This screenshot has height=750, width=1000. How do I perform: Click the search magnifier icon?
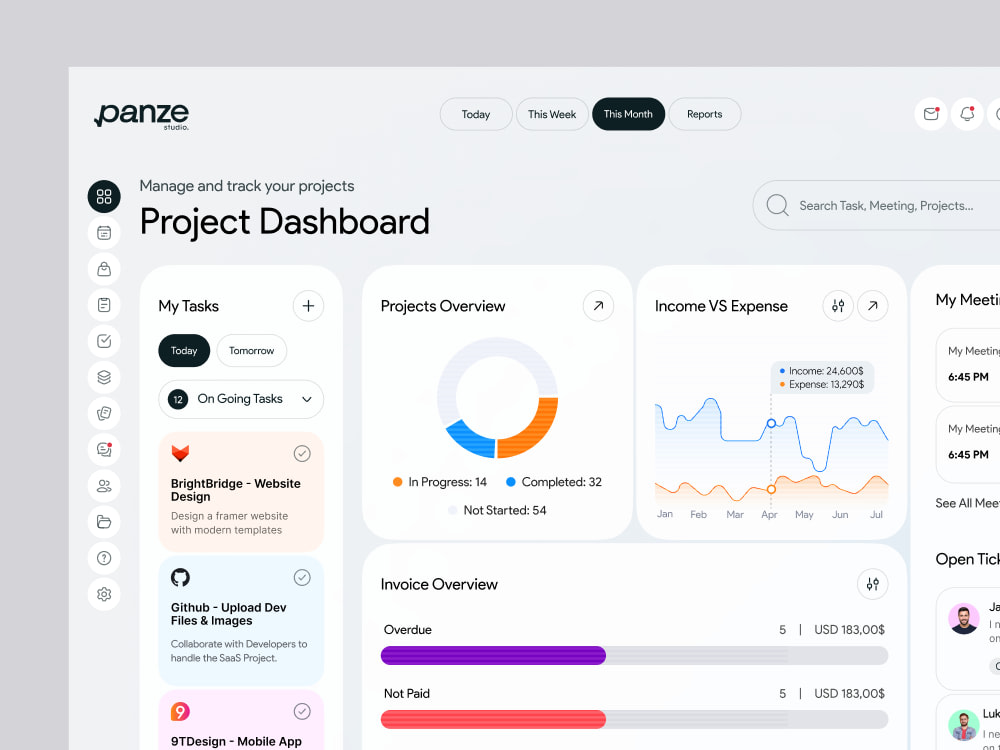coord(777,205)
